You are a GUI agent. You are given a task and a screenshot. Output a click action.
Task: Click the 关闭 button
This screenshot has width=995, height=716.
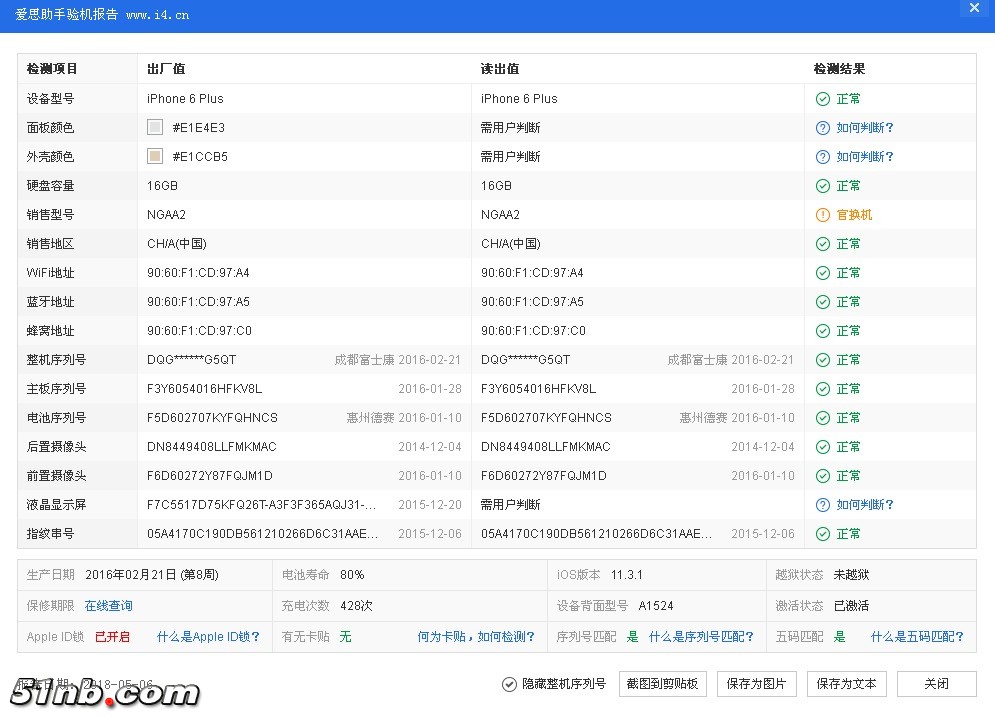click(936, 684)
